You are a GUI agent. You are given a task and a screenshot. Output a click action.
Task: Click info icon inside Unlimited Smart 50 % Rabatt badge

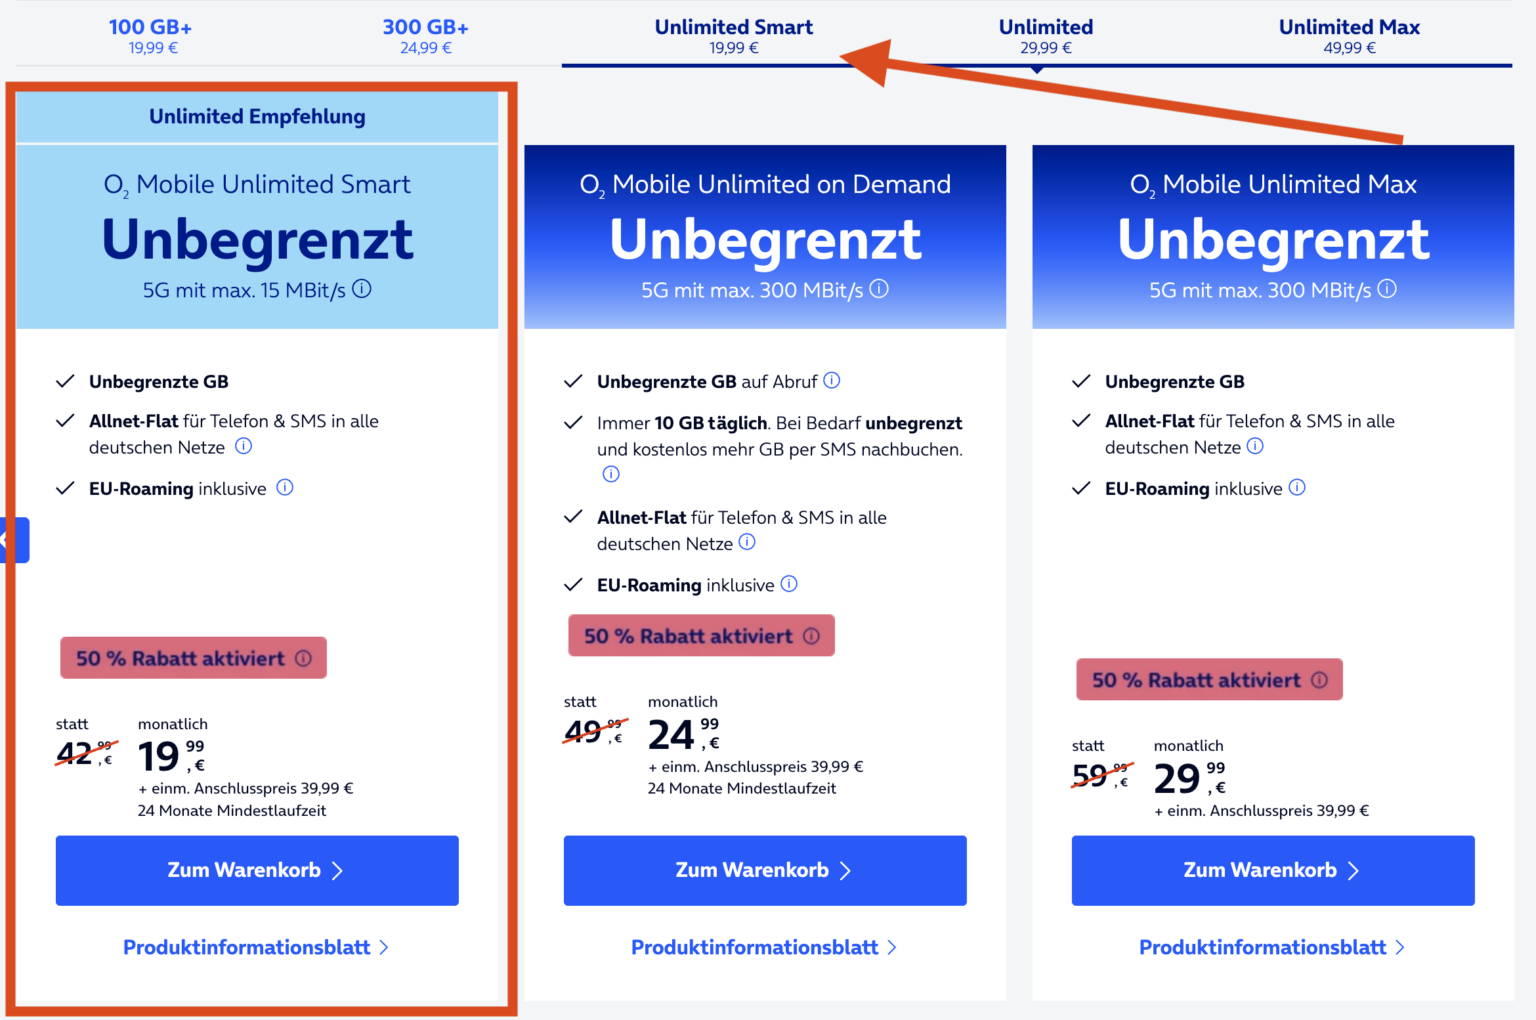tap(305, 657)
